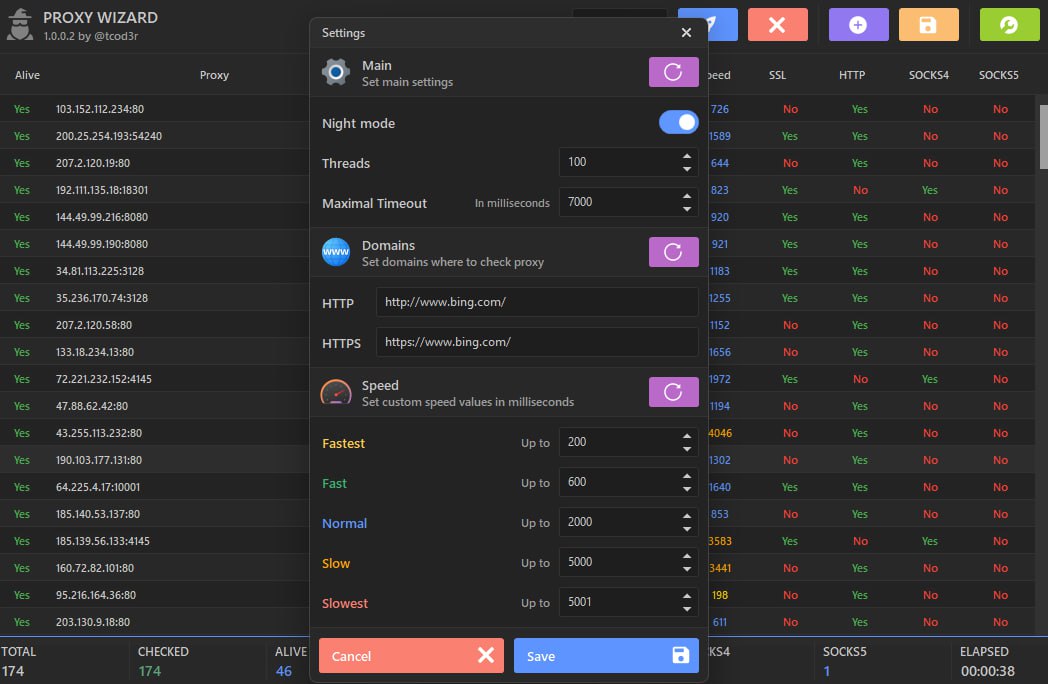The image size is (1048, 684).
Task: Click the green wrench settings button
Action: coord(1009,25)
